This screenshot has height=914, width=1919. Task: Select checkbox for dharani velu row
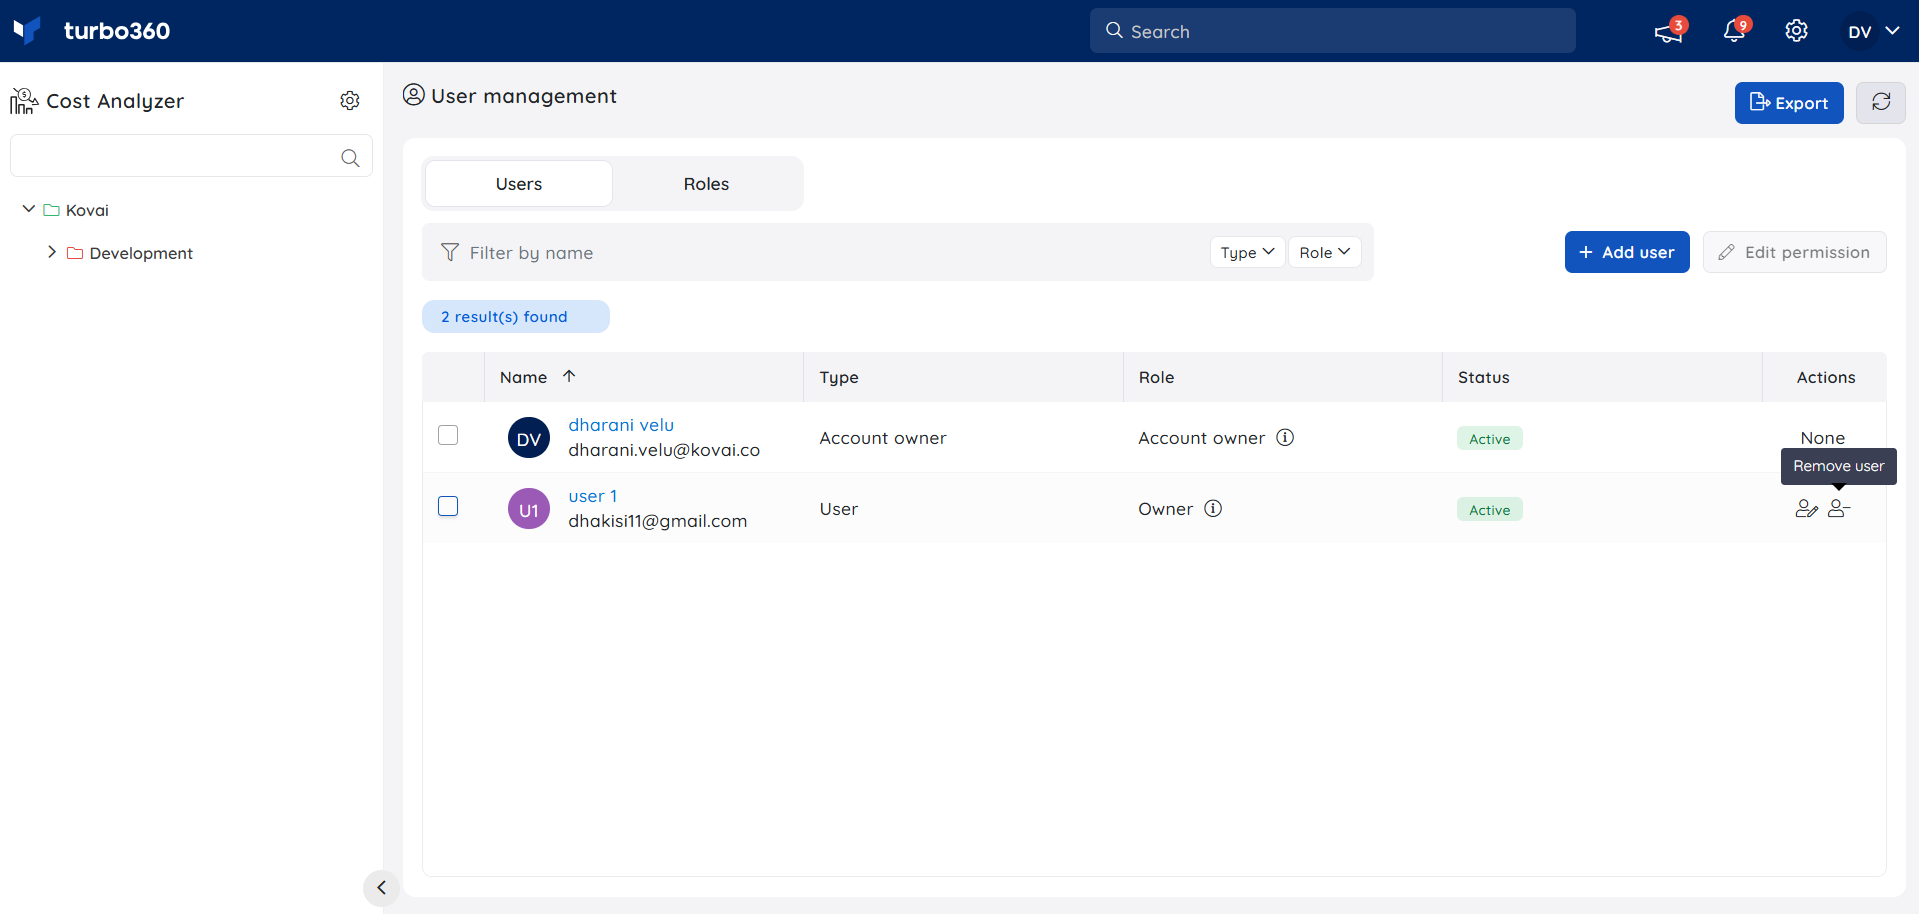click(x=448, y=435)
